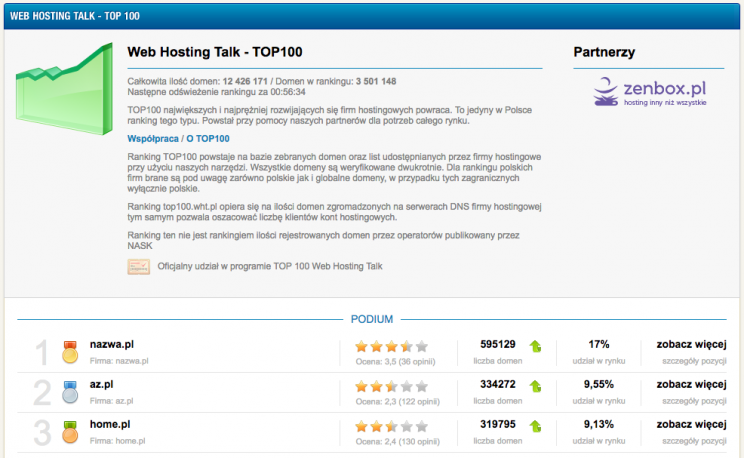Click zobacz więcej for home.pl
This screenshot has width=744, height=458.
coord(691,424)
